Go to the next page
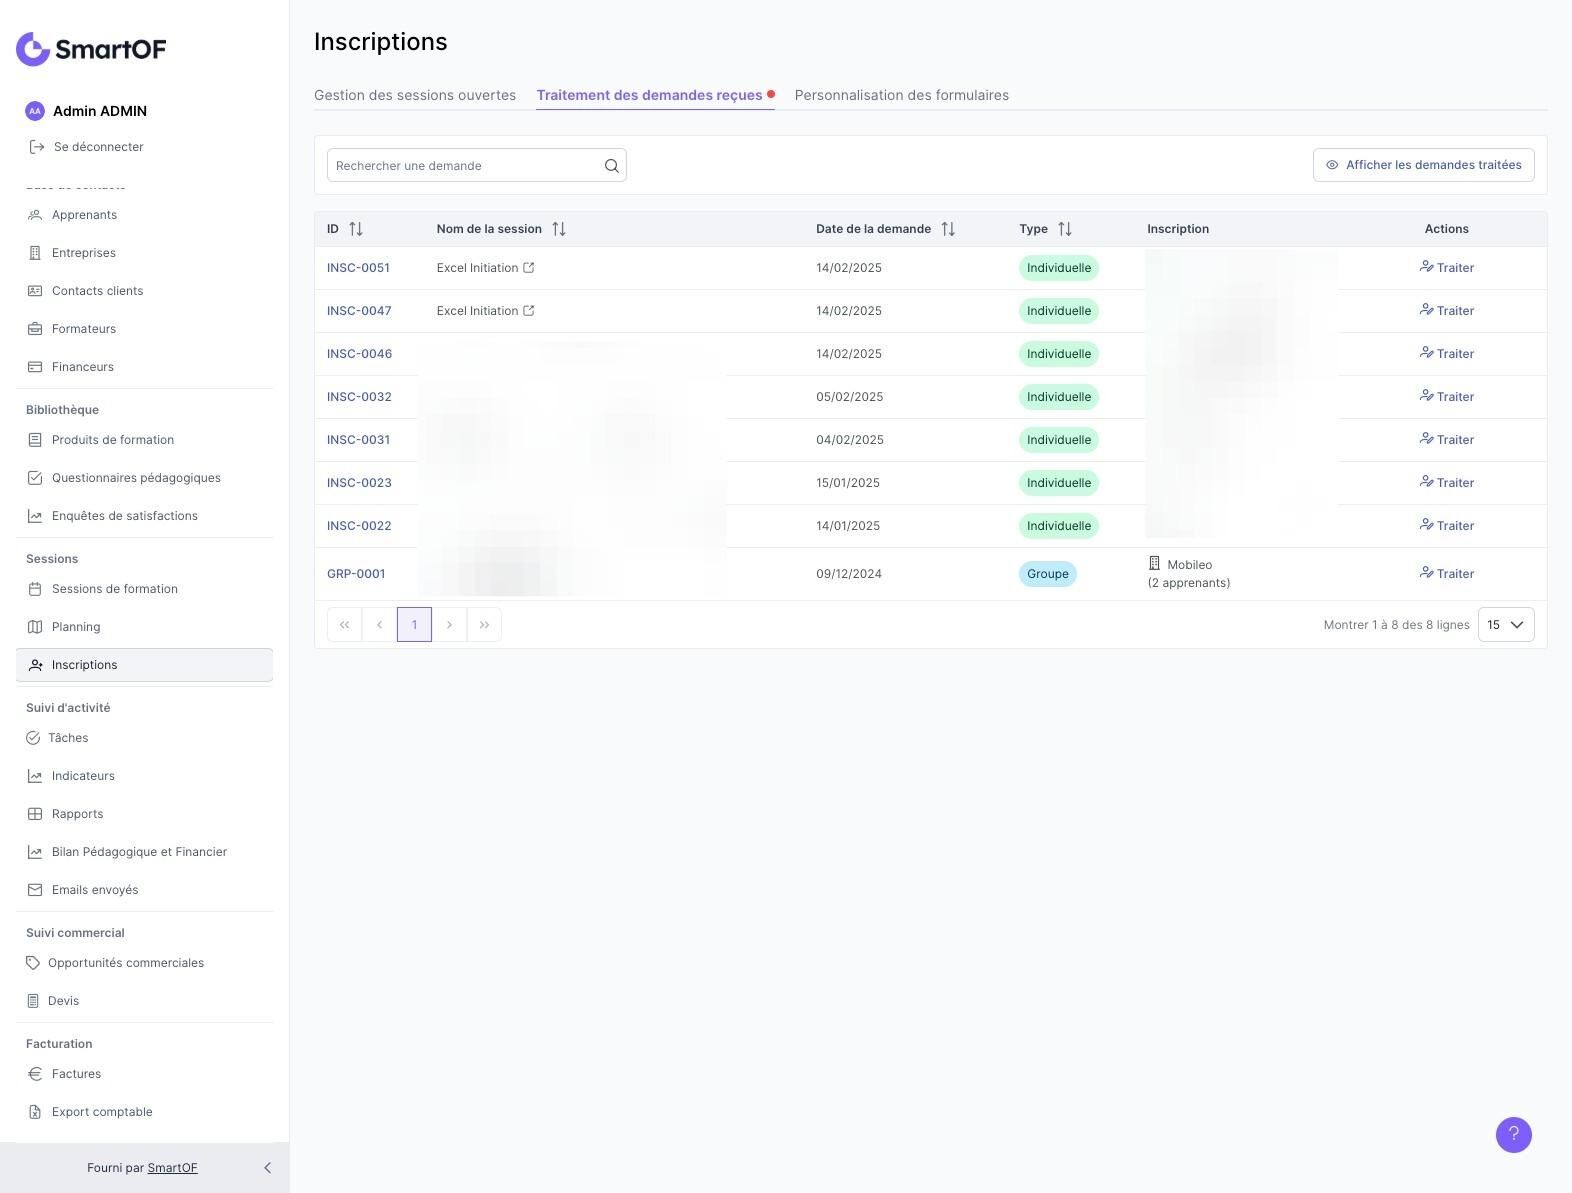The image size is (1572, 1193). [x=449, y=625]
